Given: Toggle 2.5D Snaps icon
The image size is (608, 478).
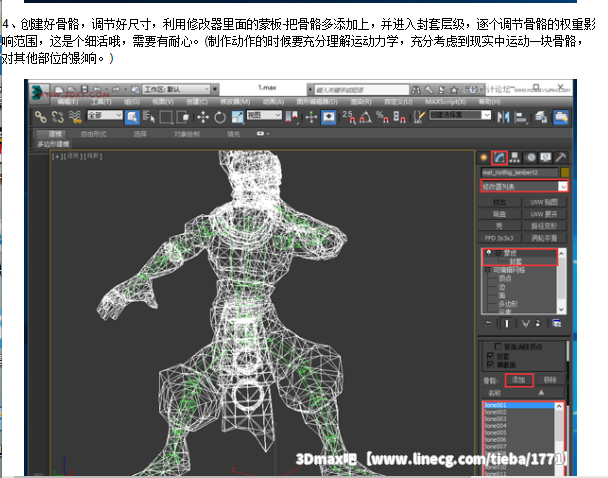Looking at the screenshot, I should 348,117.
